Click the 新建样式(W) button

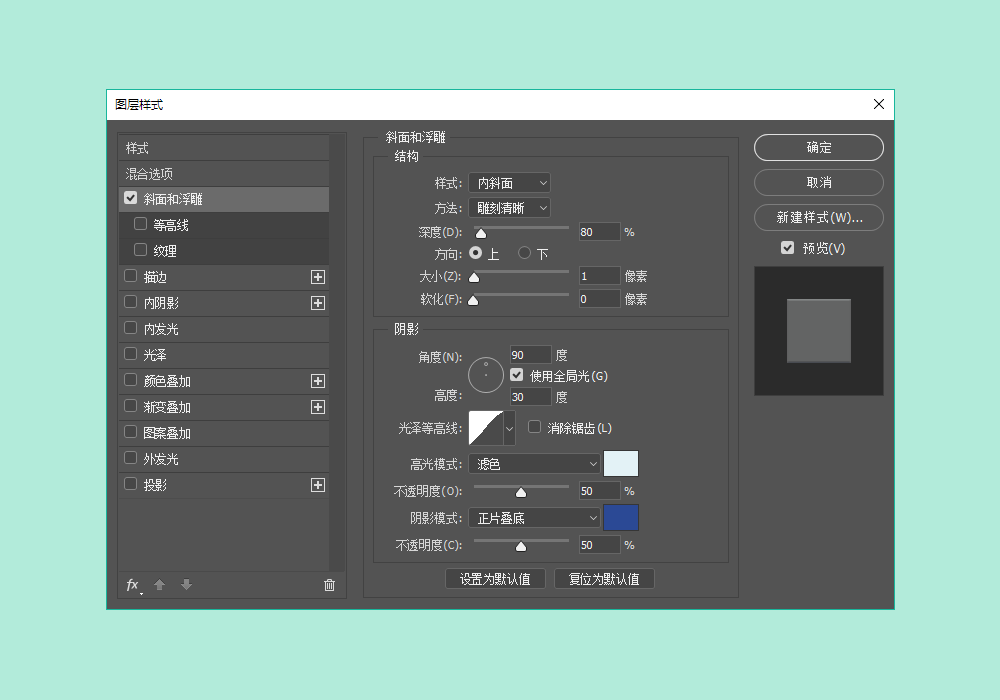click(818, 217)
